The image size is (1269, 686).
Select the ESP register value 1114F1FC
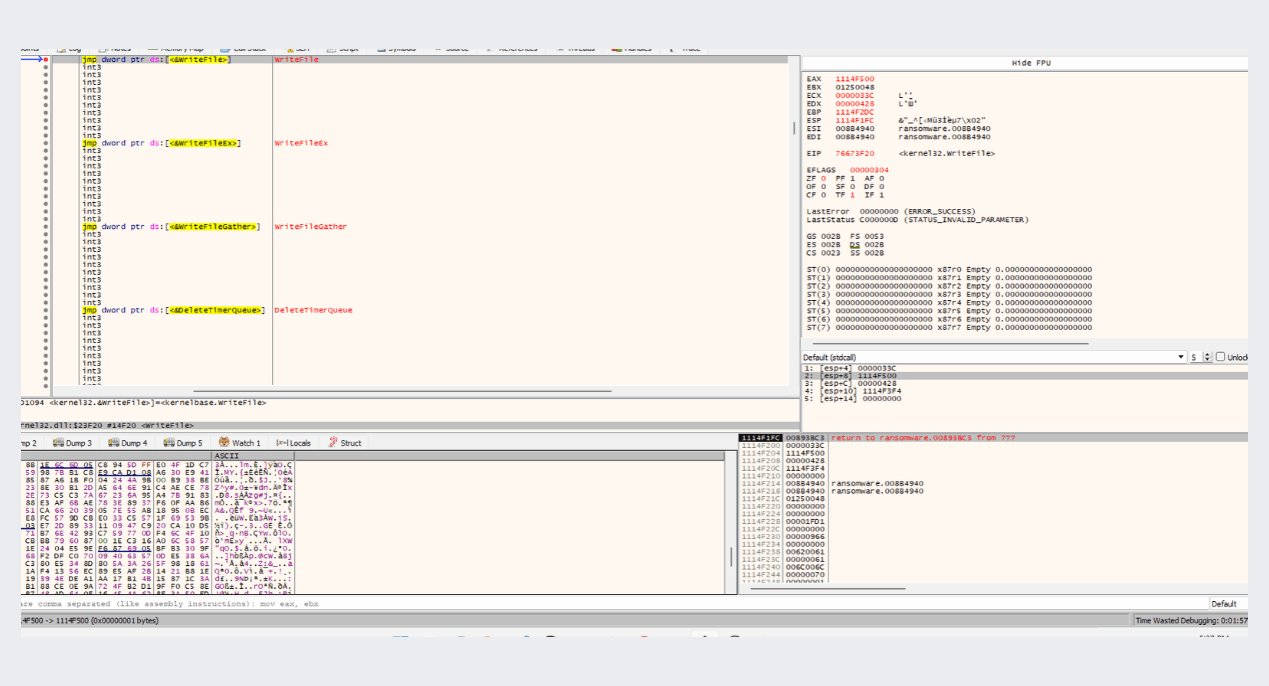(x=855, y=120)
